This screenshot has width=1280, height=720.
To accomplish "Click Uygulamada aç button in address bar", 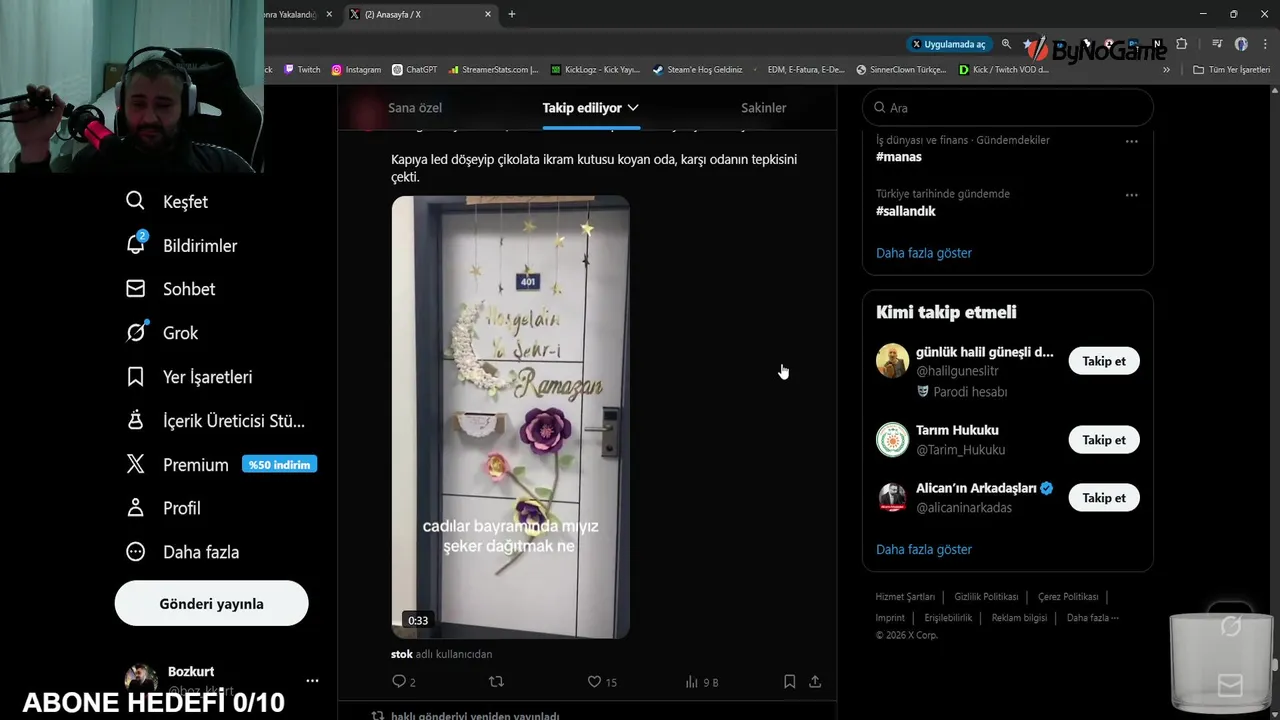I will (948, 44).
